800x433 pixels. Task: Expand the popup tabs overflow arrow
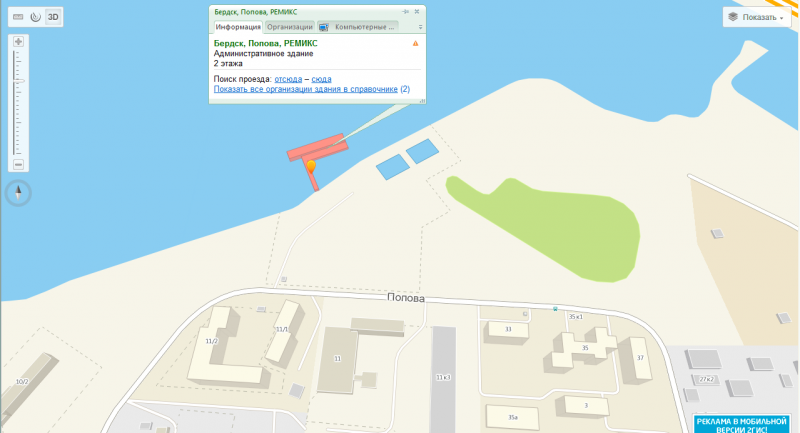[420, 27]
